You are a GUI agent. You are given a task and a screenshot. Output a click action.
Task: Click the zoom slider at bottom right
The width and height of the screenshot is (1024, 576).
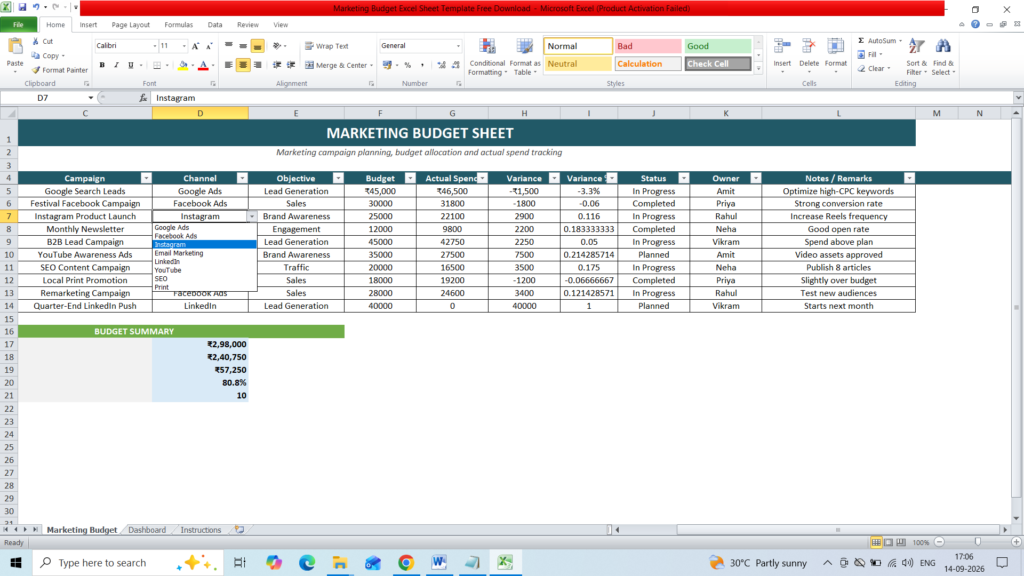pos(978,542)
